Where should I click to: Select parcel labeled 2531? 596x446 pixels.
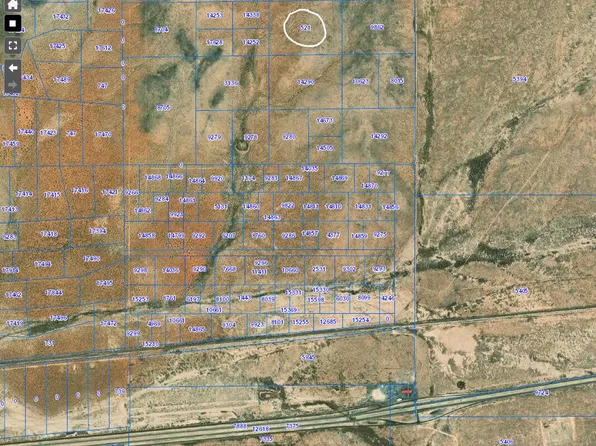tap(319, 269)
